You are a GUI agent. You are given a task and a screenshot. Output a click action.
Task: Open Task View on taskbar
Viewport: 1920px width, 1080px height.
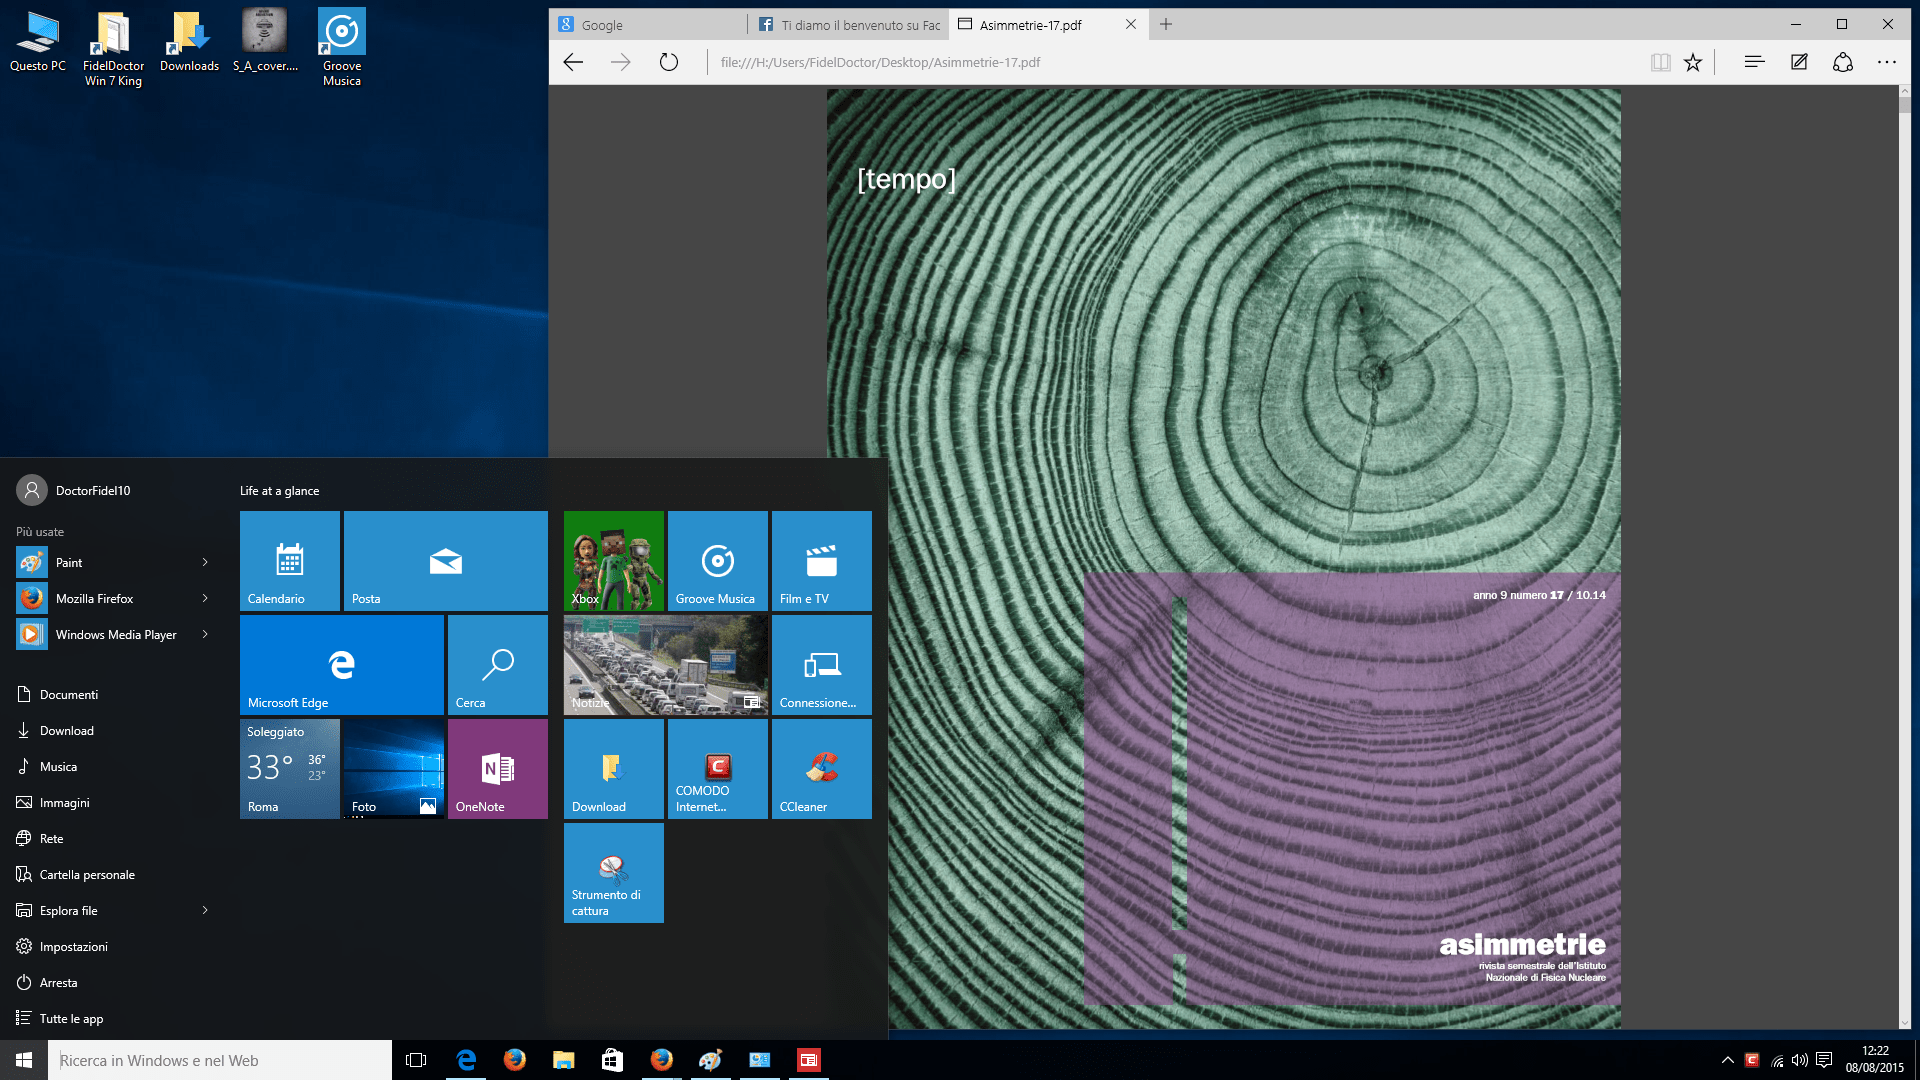416,1060
